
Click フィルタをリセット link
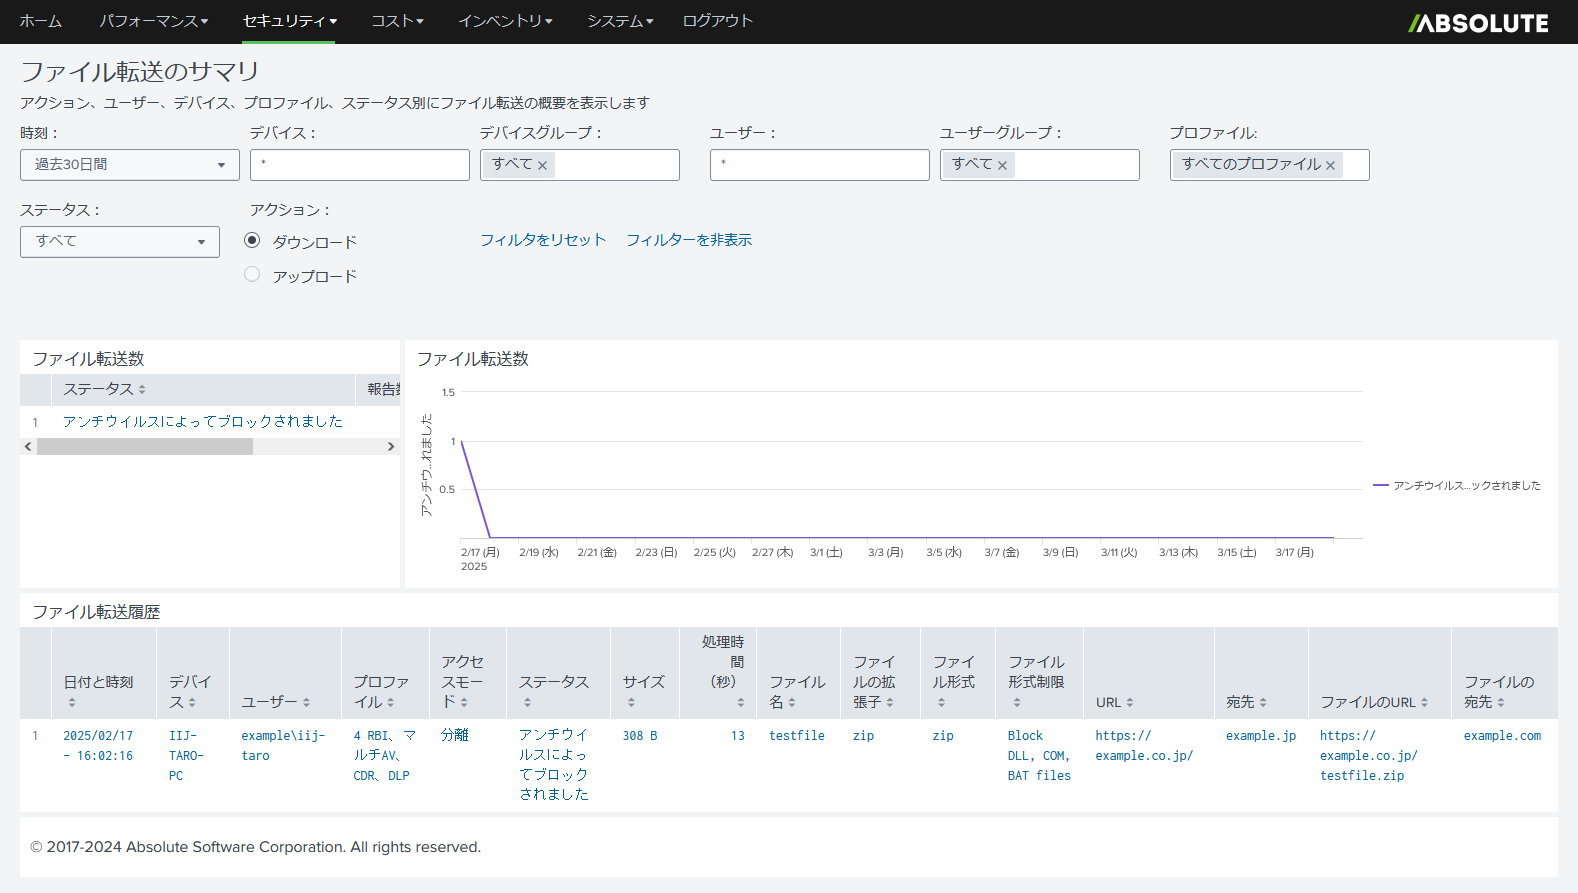[x=543, y=240]
